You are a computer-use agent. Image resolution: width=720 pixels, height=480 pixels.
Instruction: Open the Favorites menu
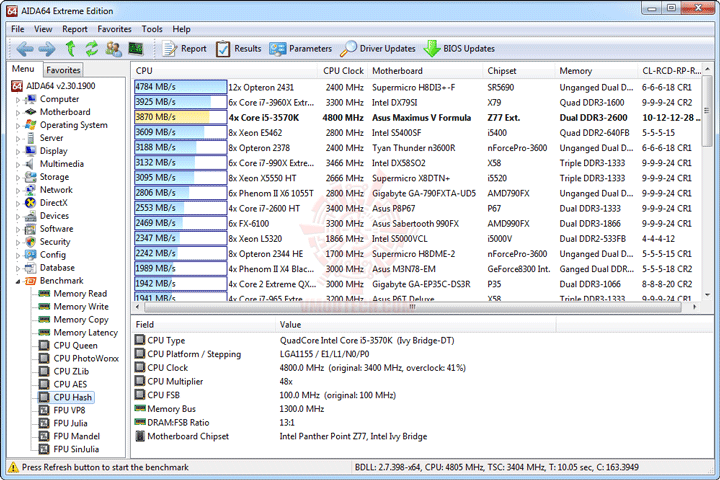pos(114,29)
